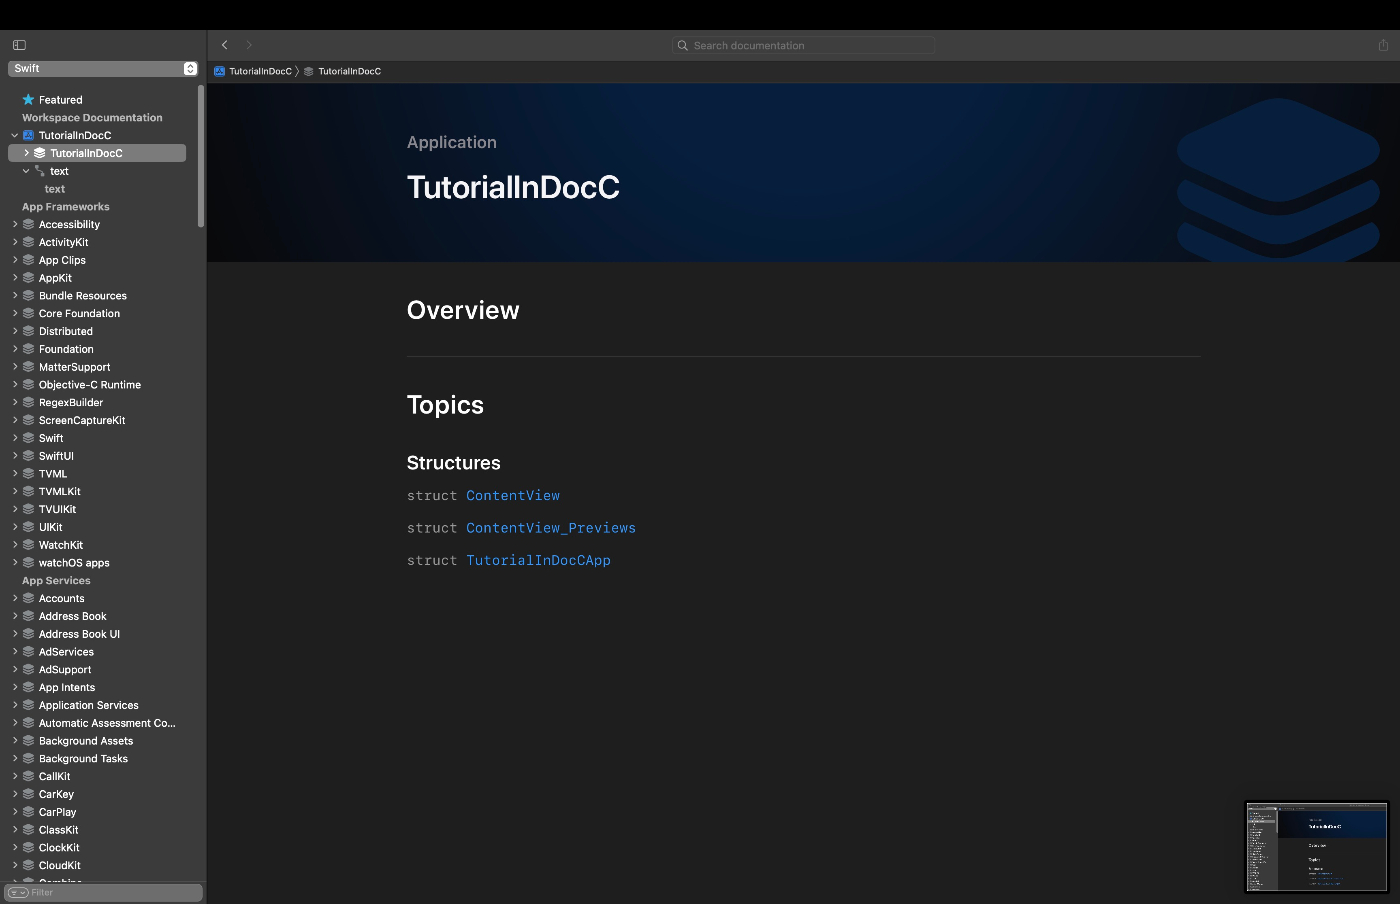Screen dimensions: 1400x904
Task: Collapse the text tutorial node
Action: coord(26,171)
